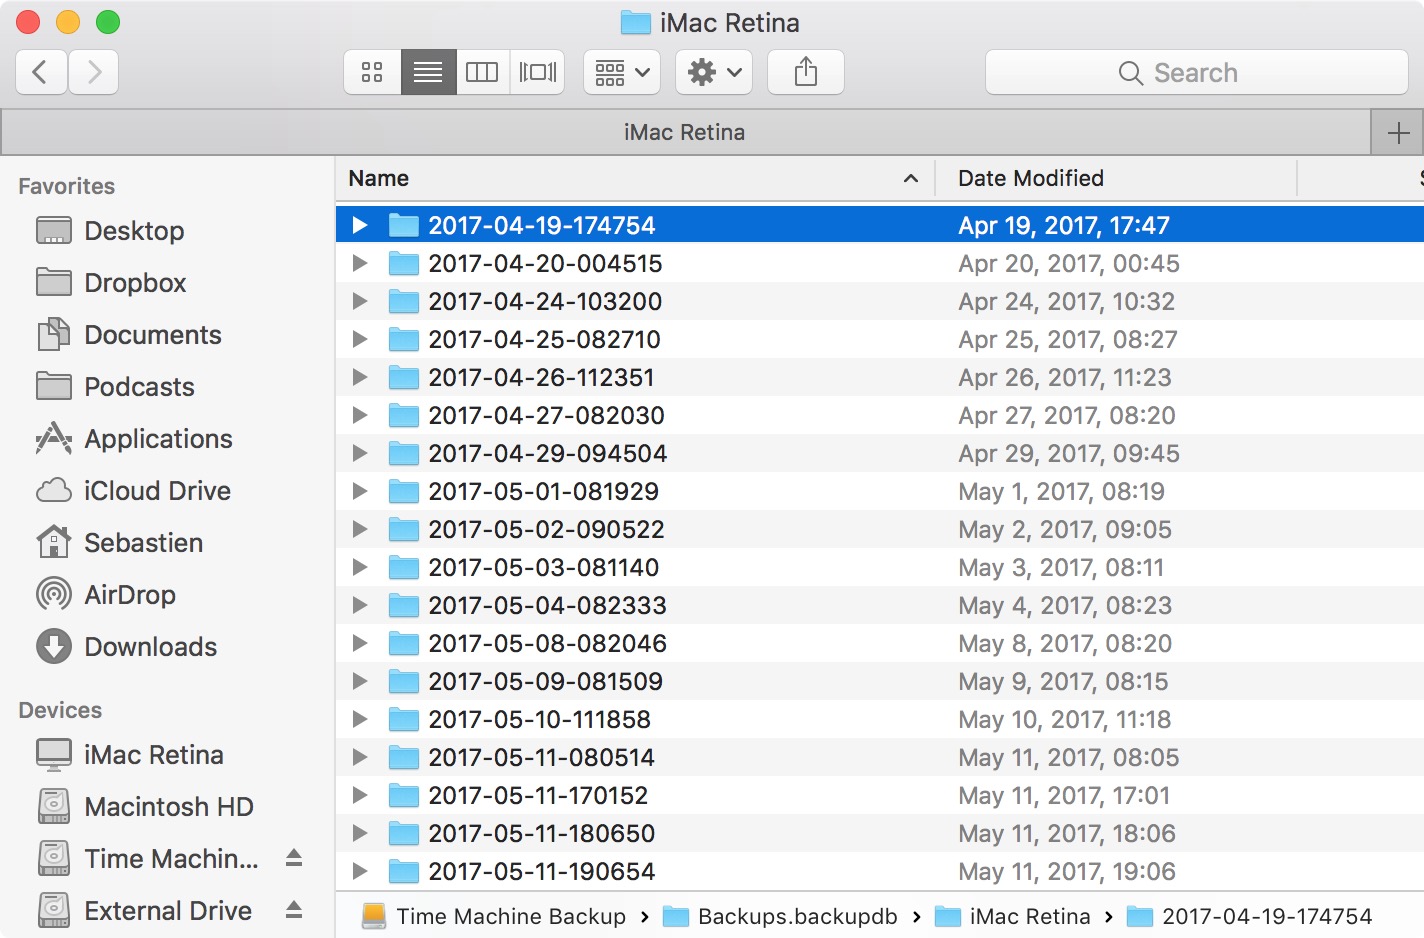Switch to Cover Flow view
Screen dimensions: 1424x938
pos(537,72)
